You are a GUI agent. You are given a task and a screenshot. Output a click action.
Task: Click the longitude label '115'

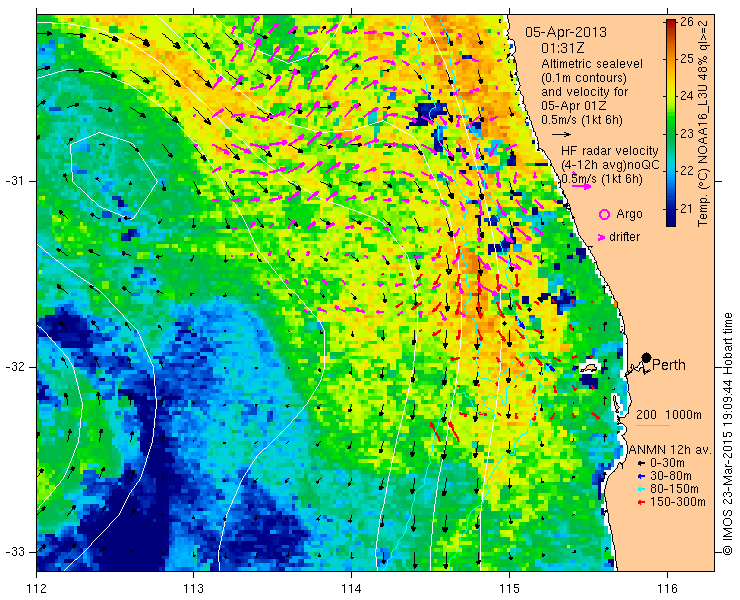pyautogui.click(x=509, y=589)
